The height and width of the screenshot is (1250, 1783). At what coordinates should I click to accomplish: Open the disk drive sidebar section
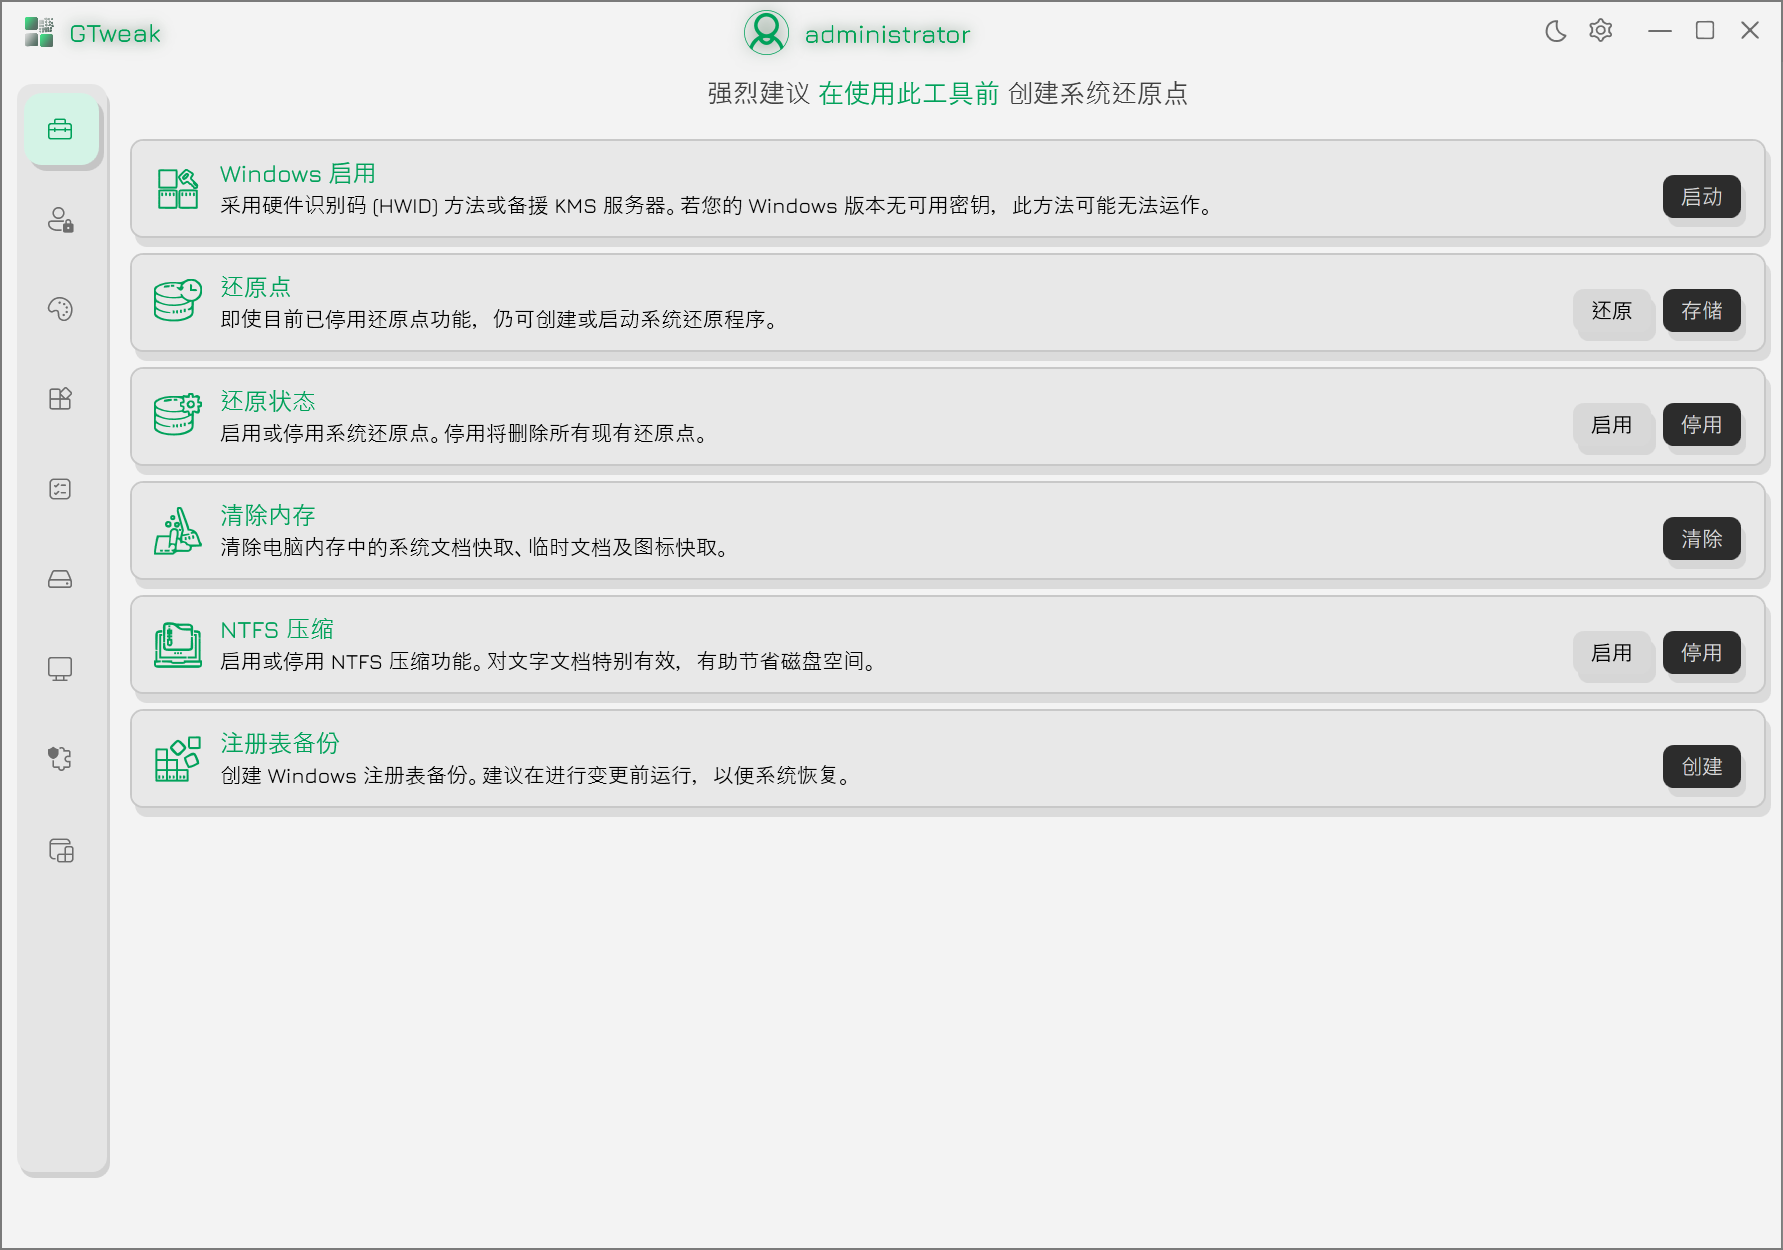[60, 579]
